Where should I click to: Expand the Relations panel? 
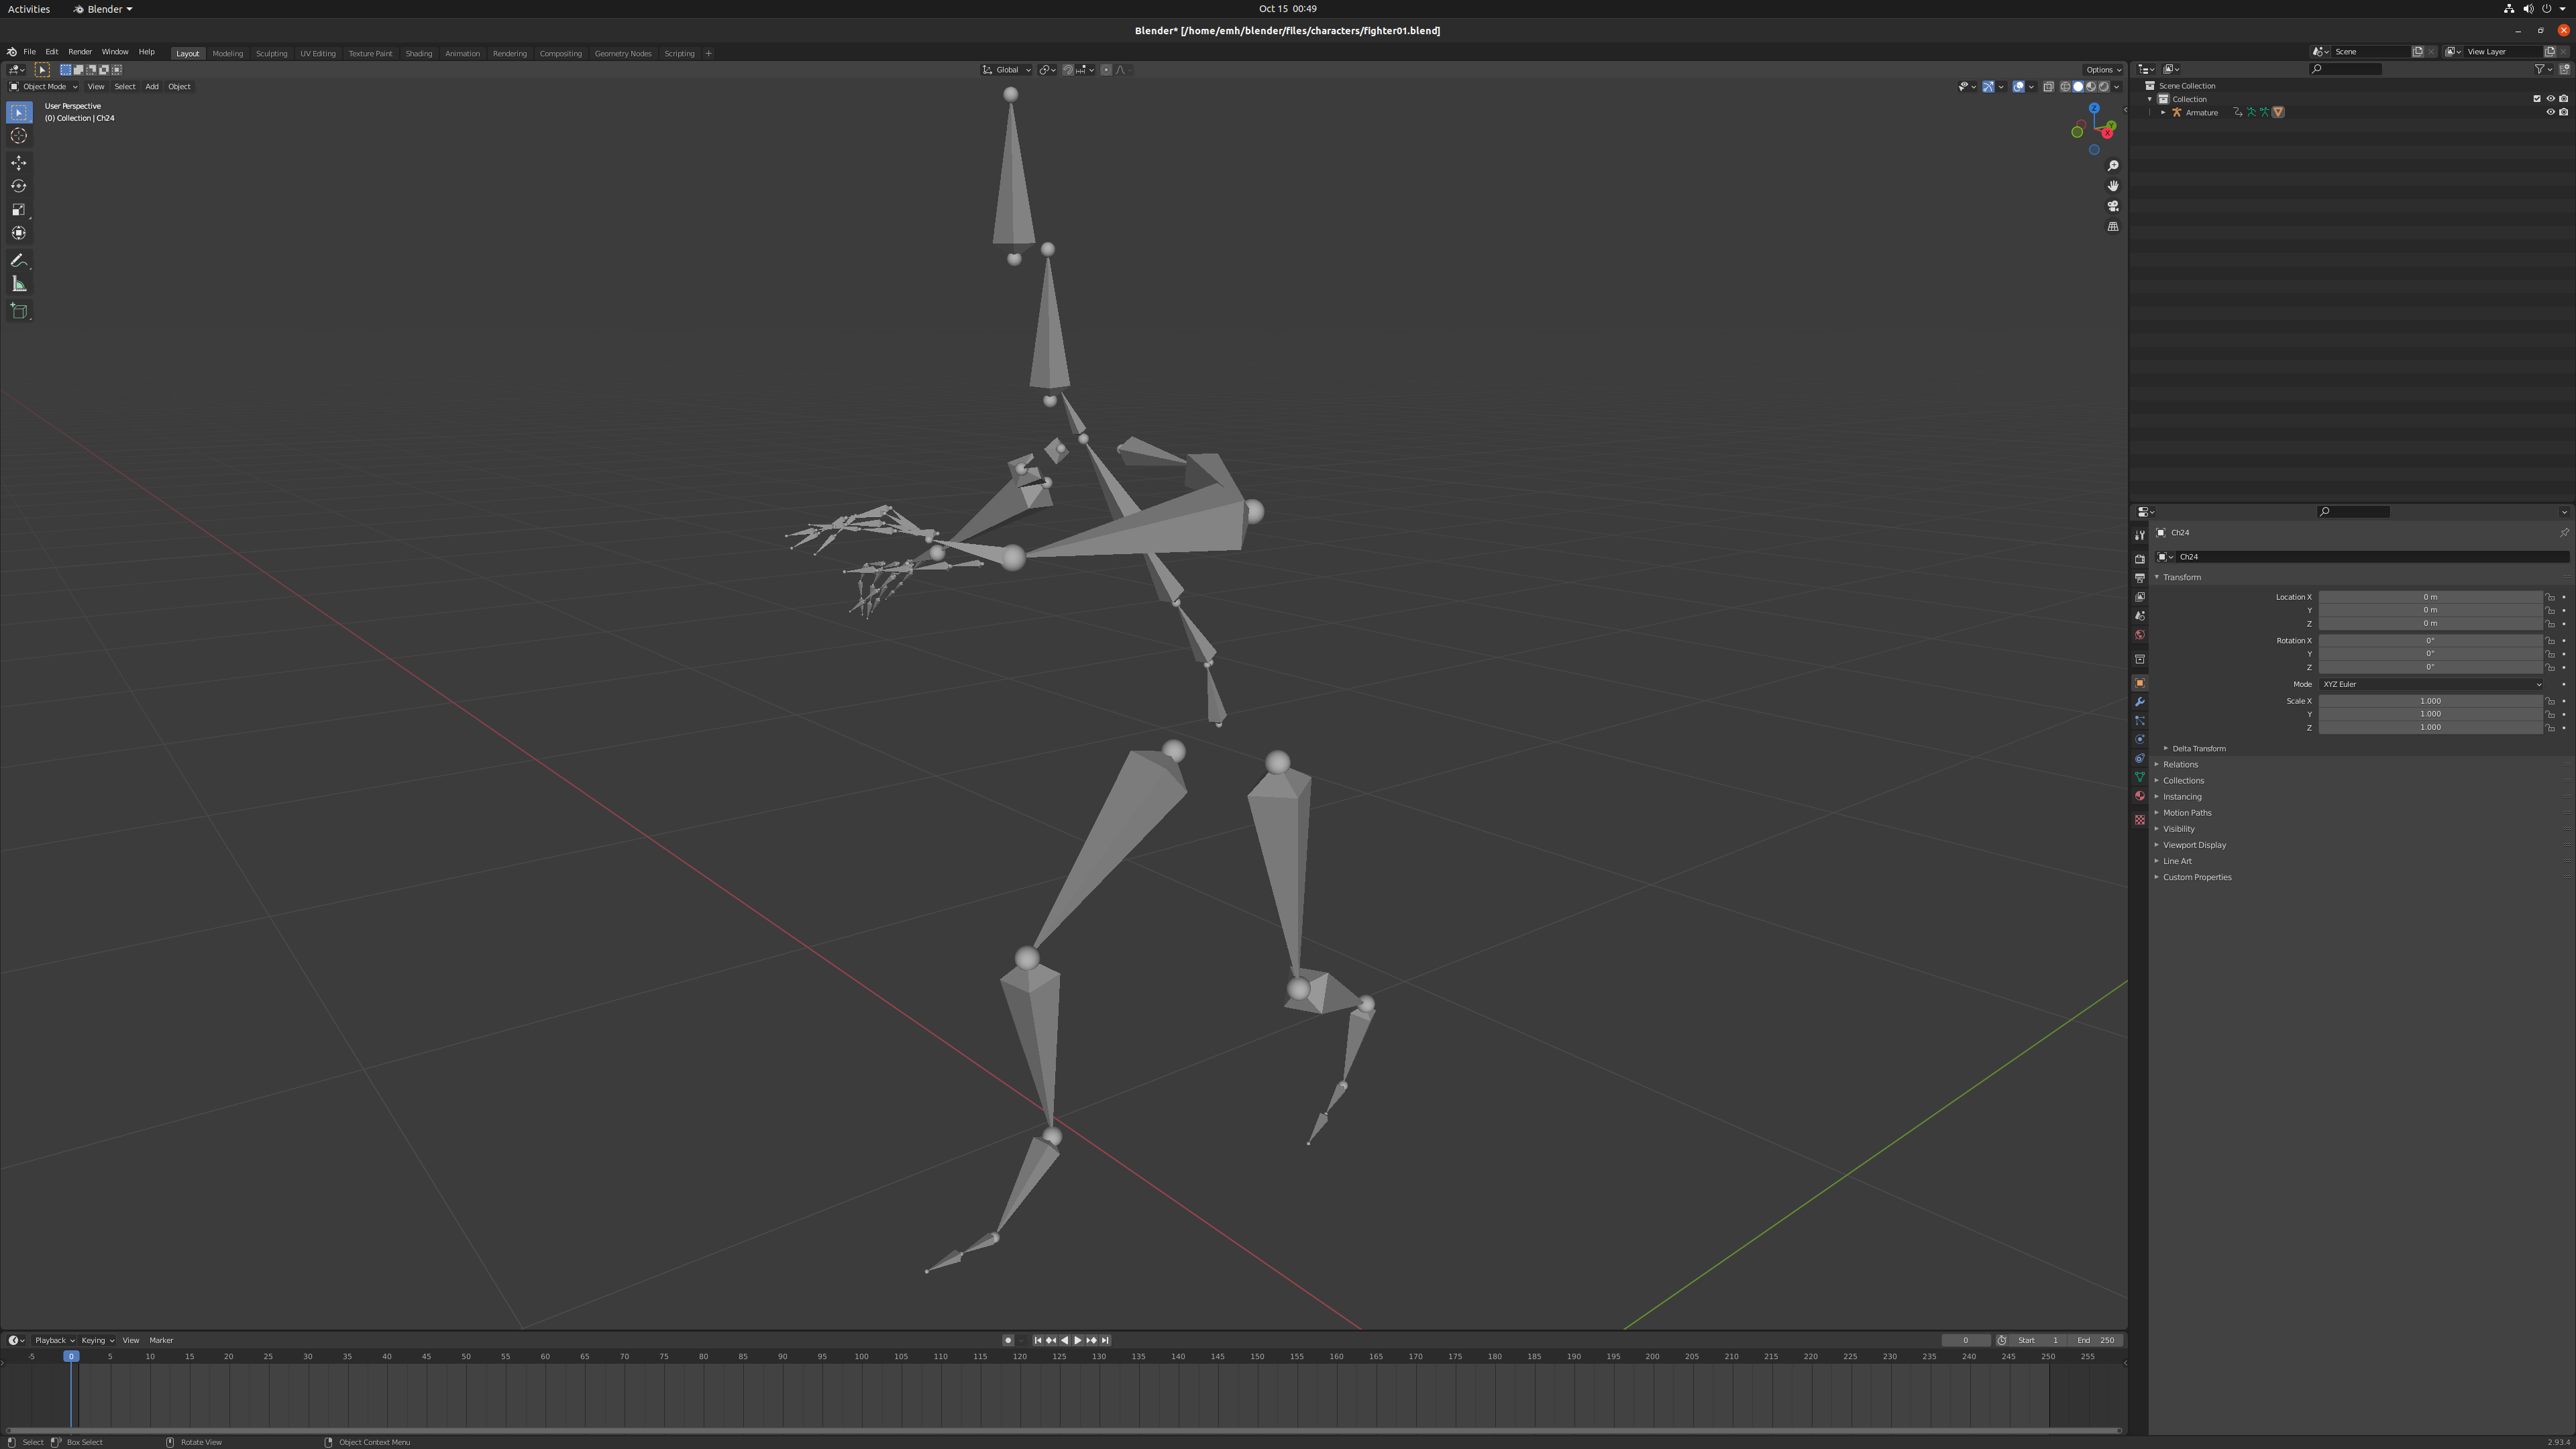[2179, 765]
